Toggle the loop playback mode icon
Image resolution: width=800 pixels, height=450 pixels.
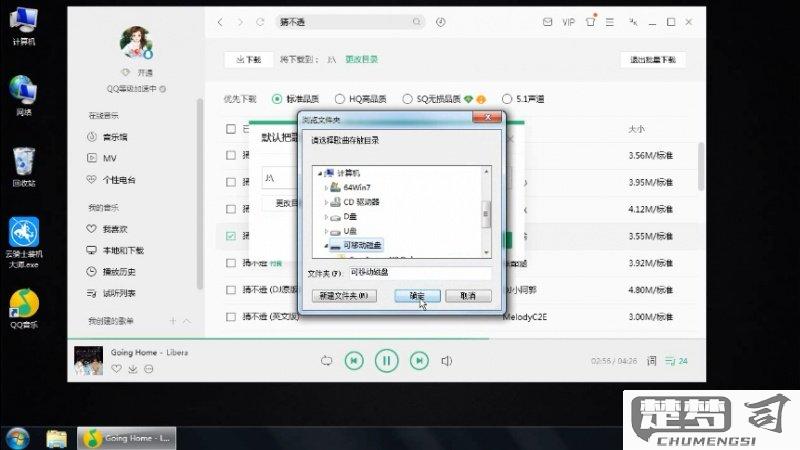pyautogui.click(x=327, y=361)
